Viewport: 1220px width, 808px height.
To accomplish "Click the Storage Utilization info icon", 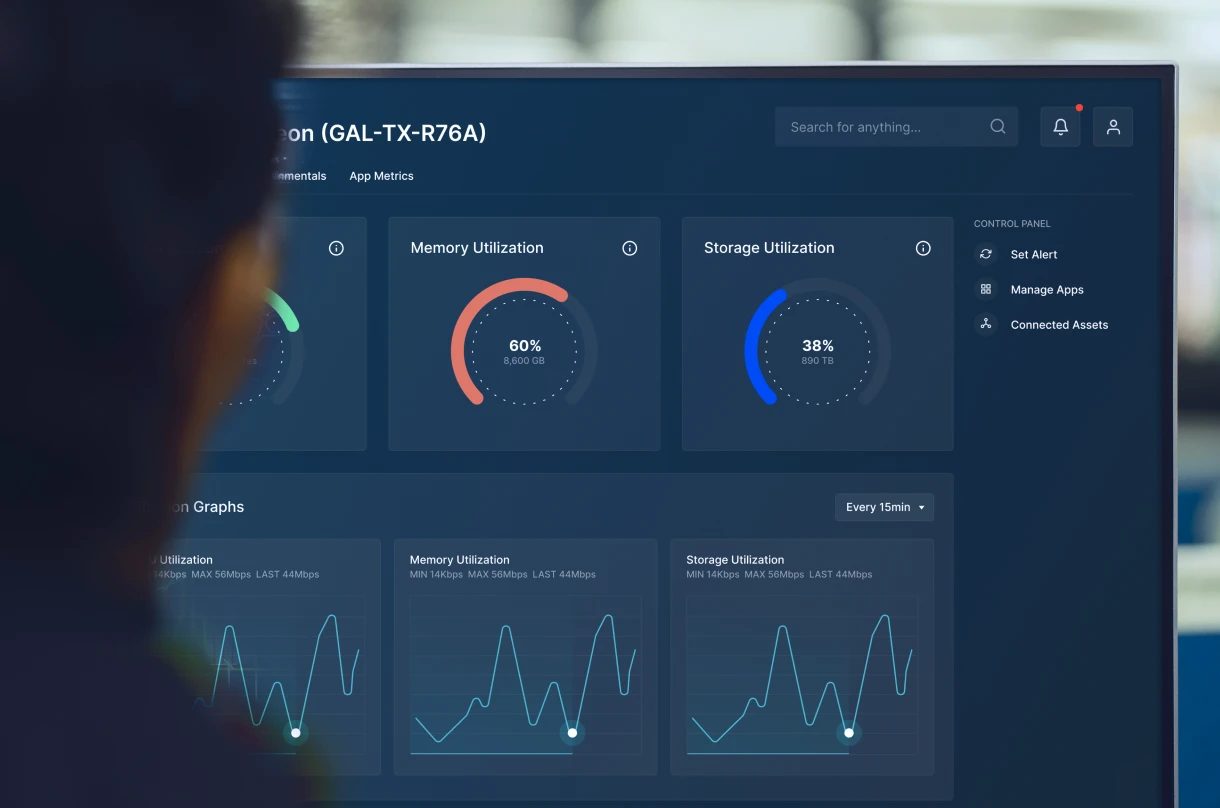I will pos(922,247).
